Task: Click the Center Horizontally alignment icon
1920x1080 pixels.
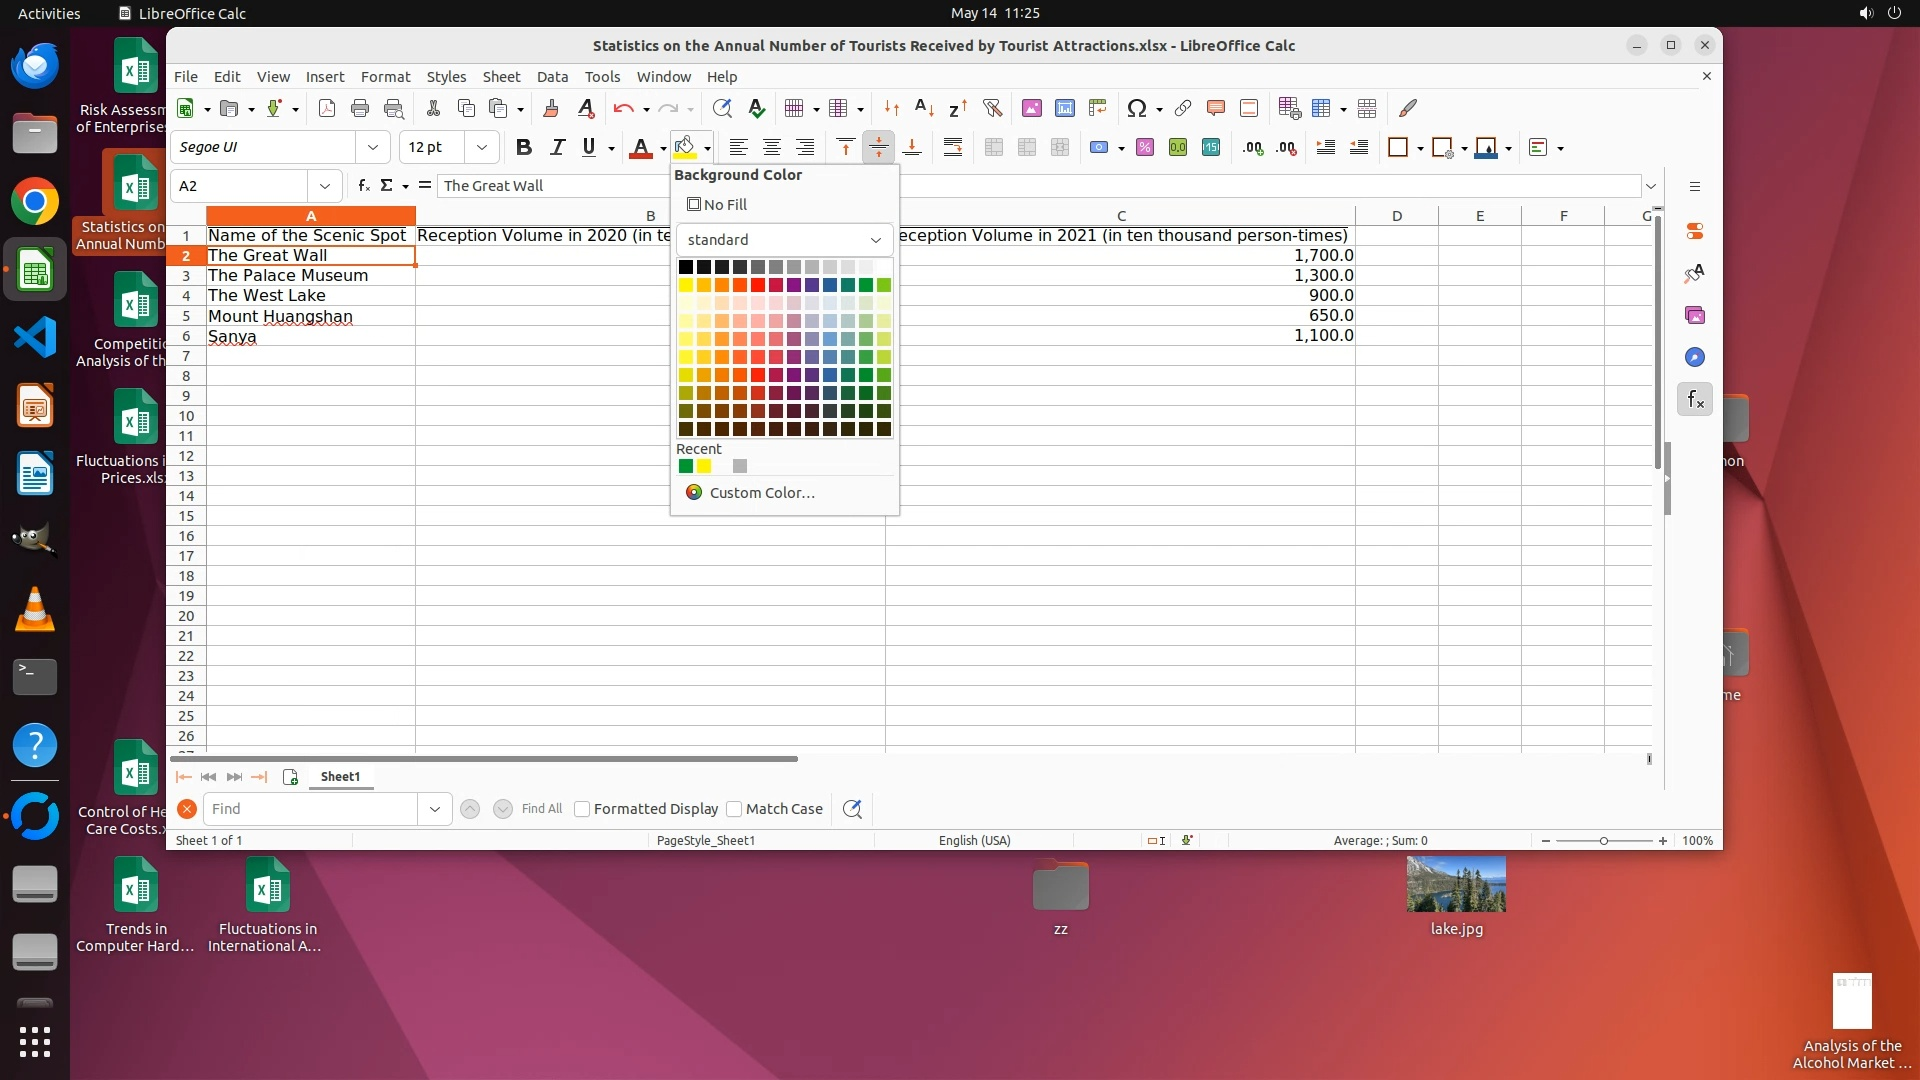Action: [772, 148]
